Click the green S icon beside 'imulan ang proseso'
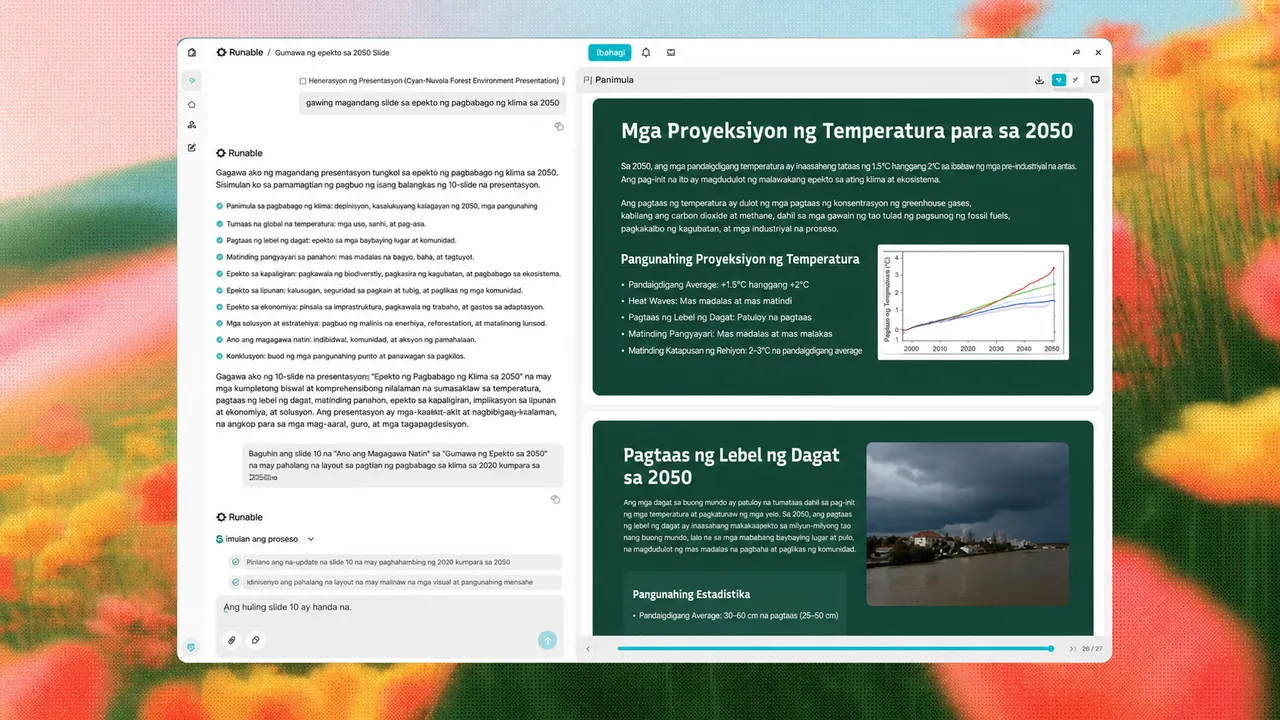 tap(220, 539)
